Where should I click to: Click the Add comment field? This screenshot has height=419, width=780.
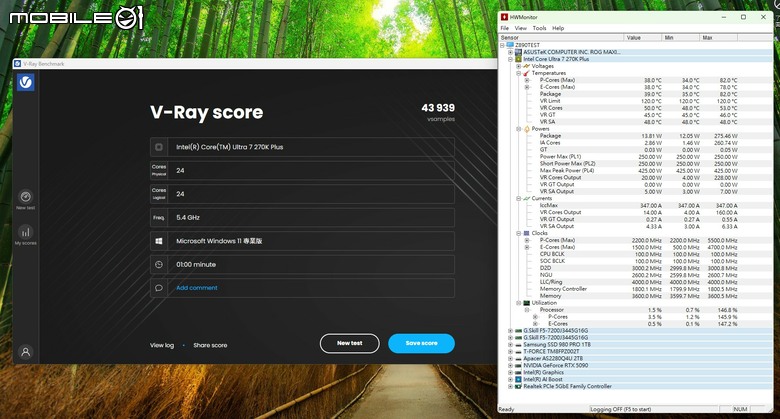tap(302, 288)
